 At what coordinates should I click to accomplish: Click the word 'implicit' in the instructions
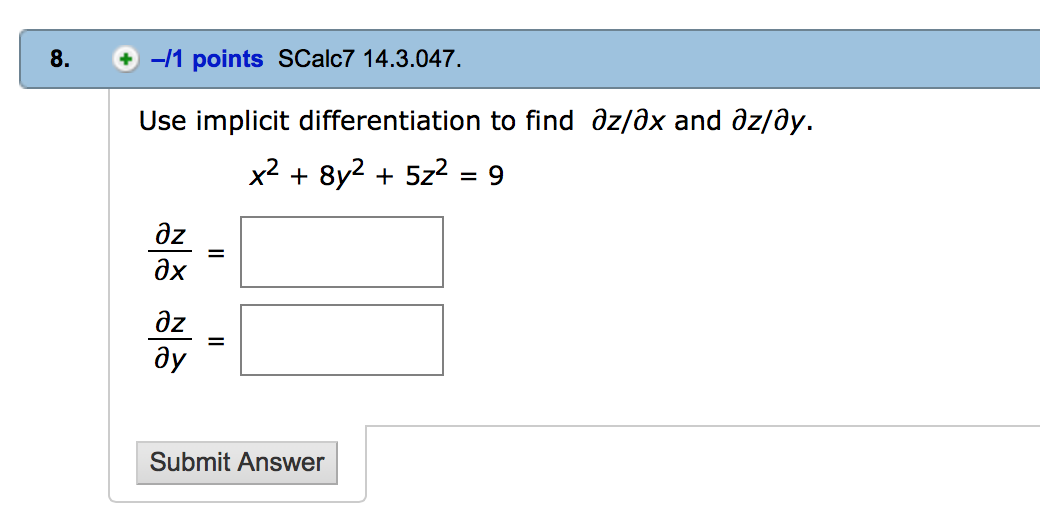tap(243, 121)
